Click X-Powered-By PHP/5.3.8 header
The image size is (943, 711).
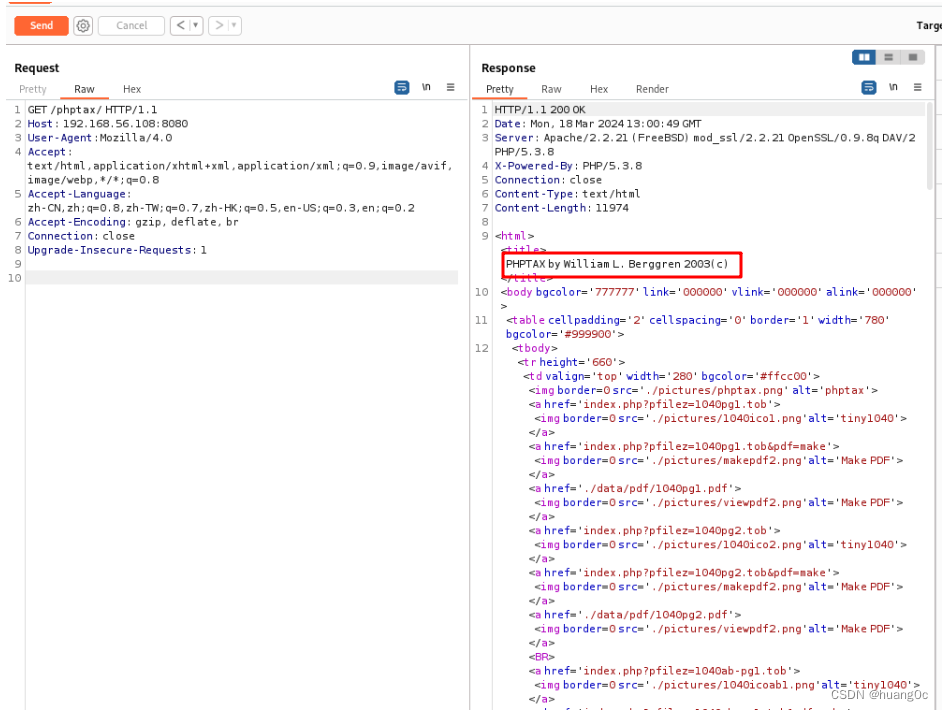click(568, 165)
